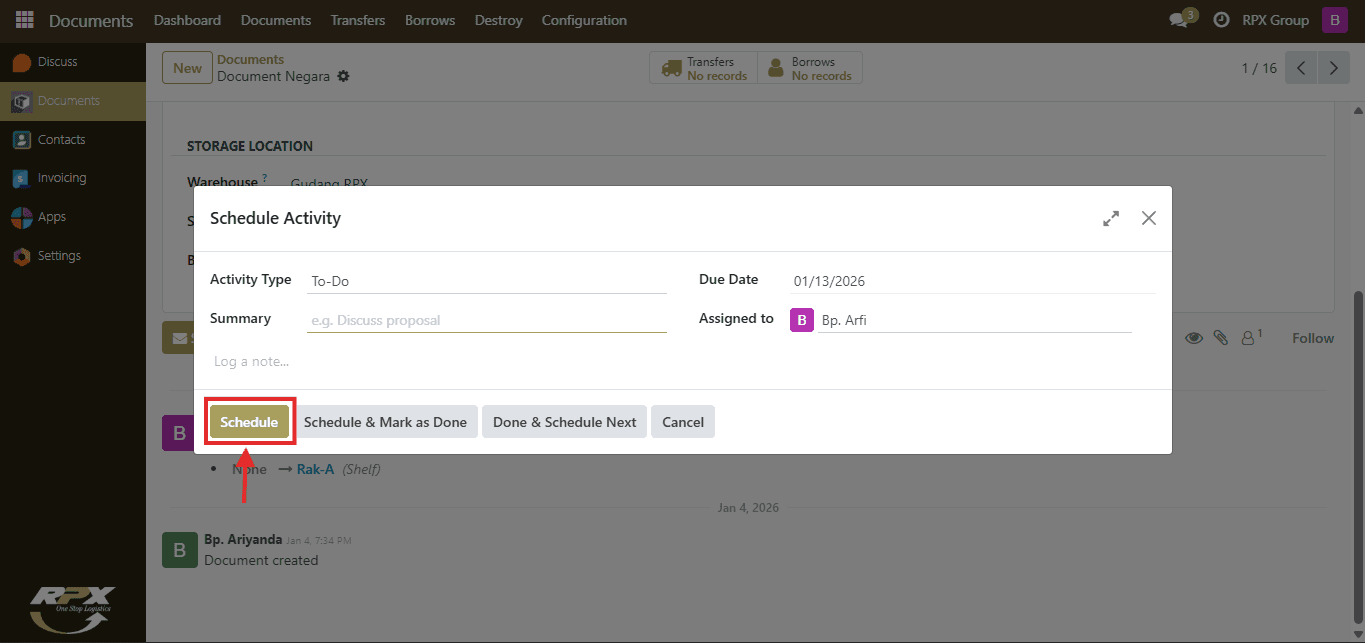
Task: Click Schedule & Mark as Done
Action: pos(385,422)
